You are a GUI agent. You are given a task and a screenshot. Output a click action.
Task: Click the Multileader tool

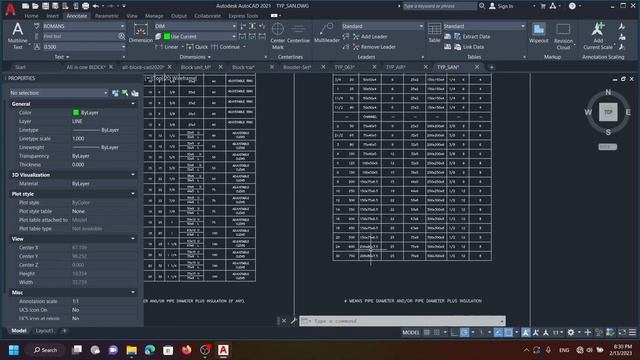pyautogui.click(x=327, y=33)
